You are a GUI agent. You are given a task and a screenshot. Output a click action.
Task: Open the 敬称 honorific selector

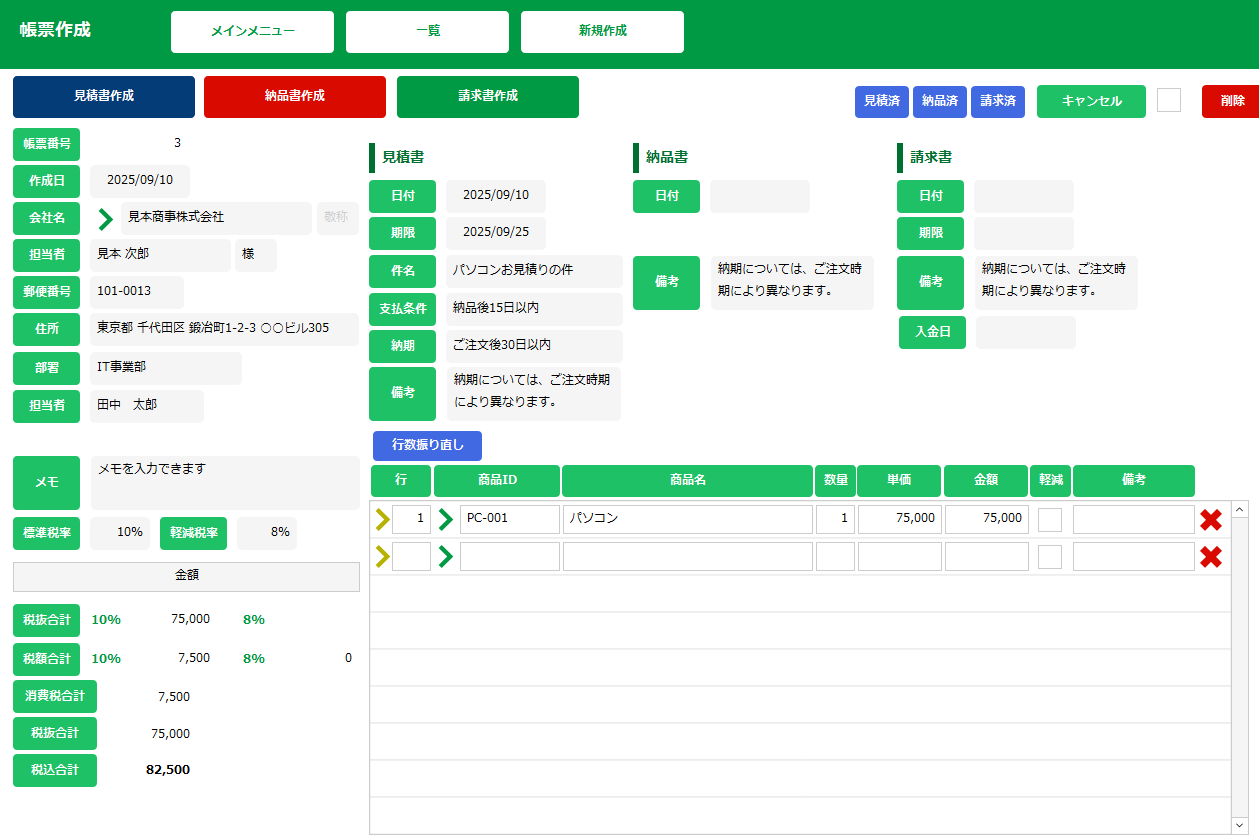[338, 217]
